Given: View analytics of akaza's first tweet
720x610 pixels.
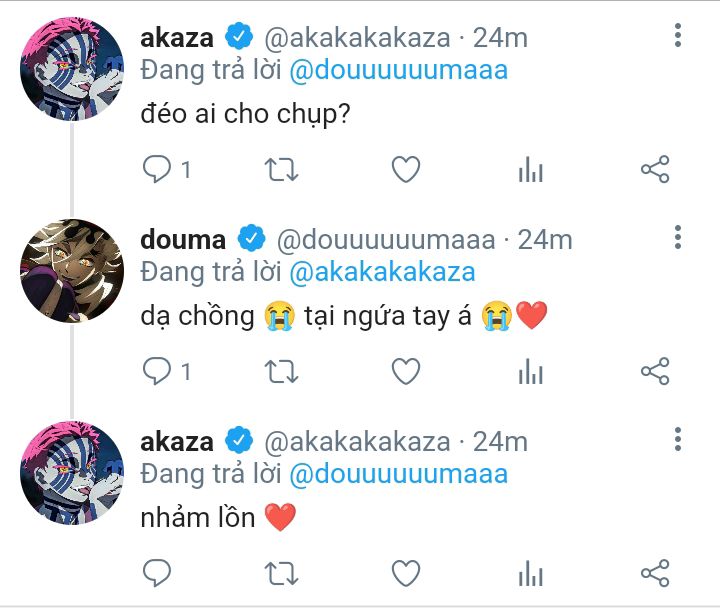Looking at the screenshot, I should click(x=531, y=169).
